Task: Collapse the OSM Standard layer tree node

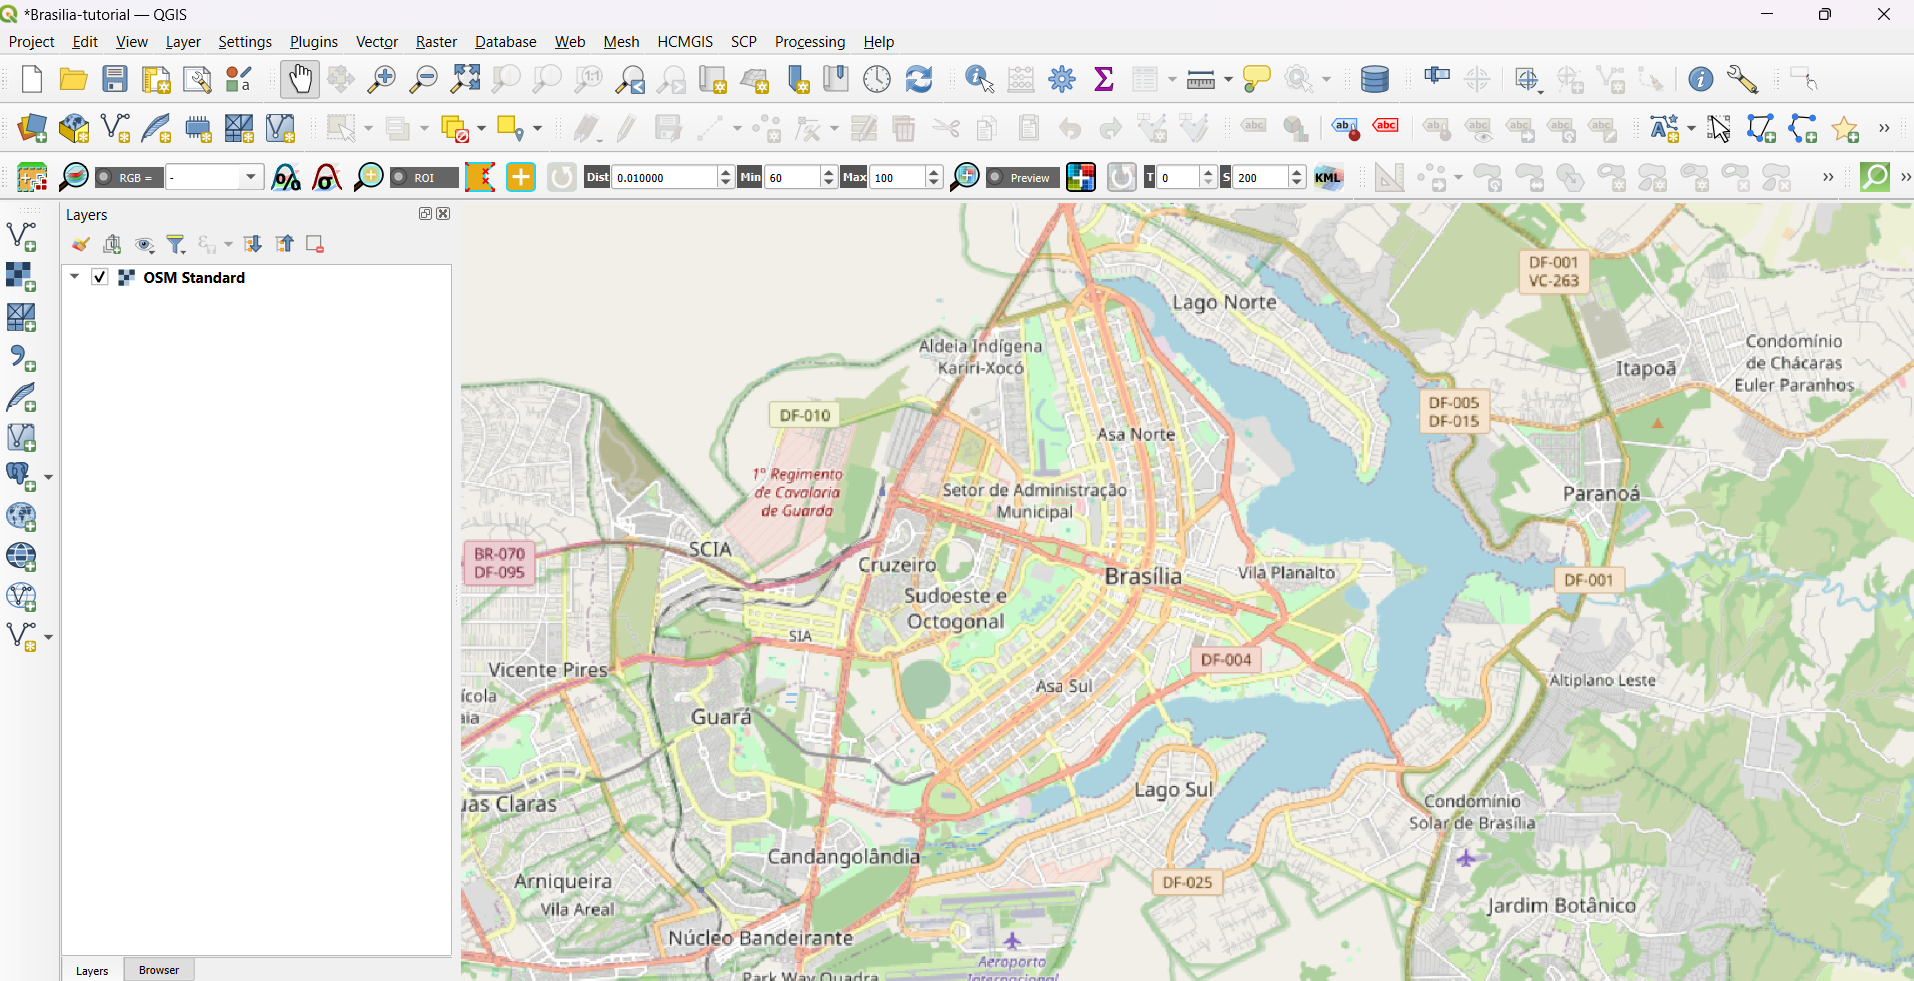Action: pos(74,277)
